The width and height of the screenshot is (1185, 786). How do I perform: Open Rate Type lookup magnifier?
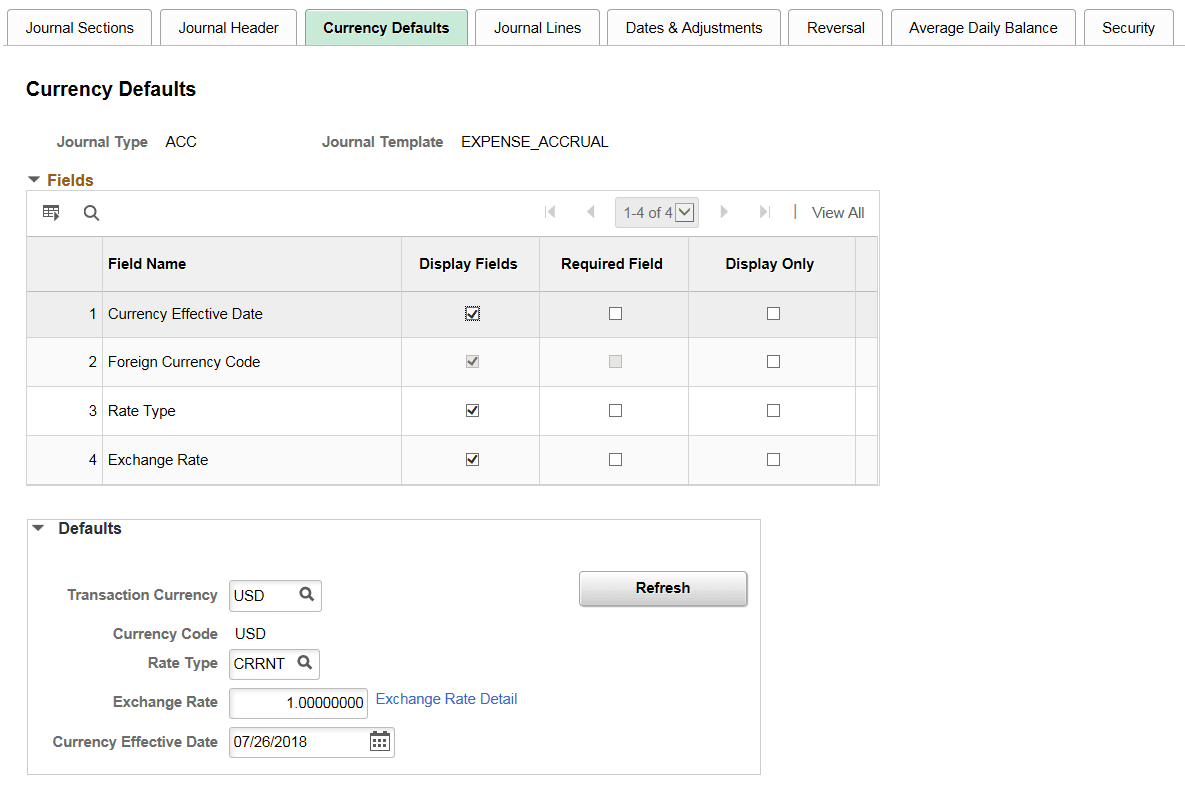(305, 663)
